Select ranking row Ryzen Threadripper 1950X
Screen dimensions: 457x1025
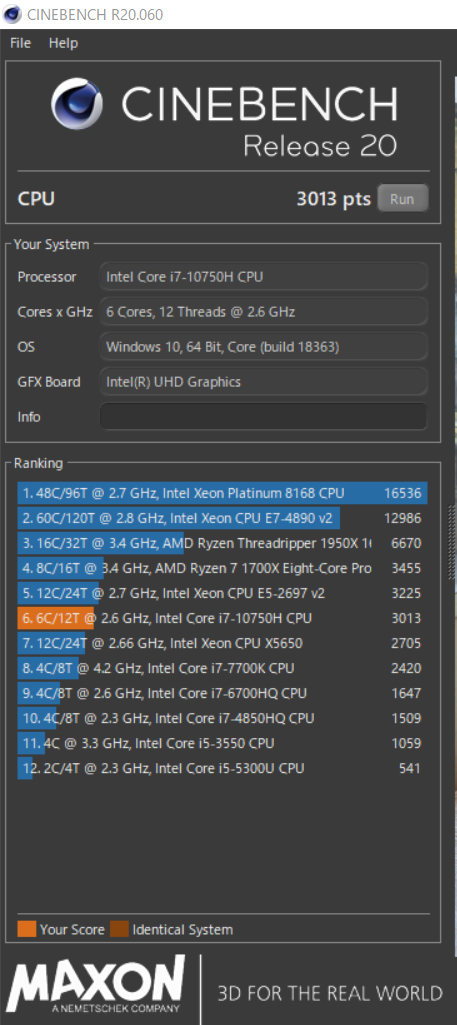(x=222, y=543)
